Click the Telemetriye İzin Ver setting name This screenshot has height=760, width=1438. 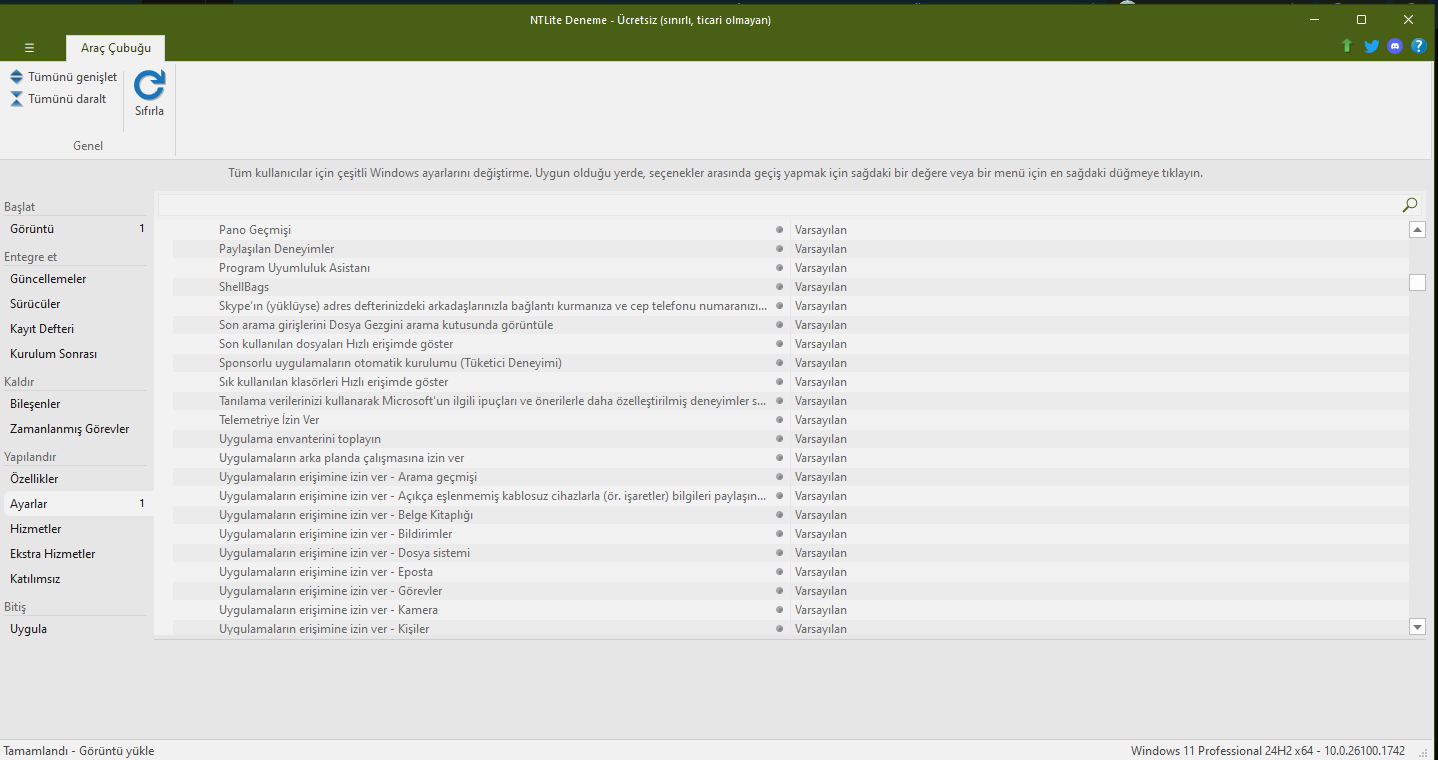(269, 420)
